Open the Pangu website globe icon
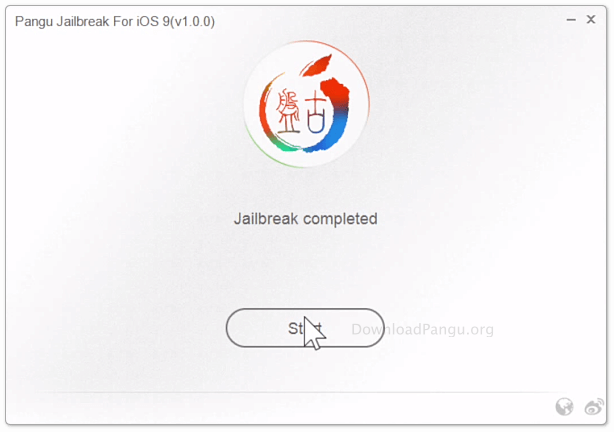Screen dimensions: 614x432 (x=564, y=407)
